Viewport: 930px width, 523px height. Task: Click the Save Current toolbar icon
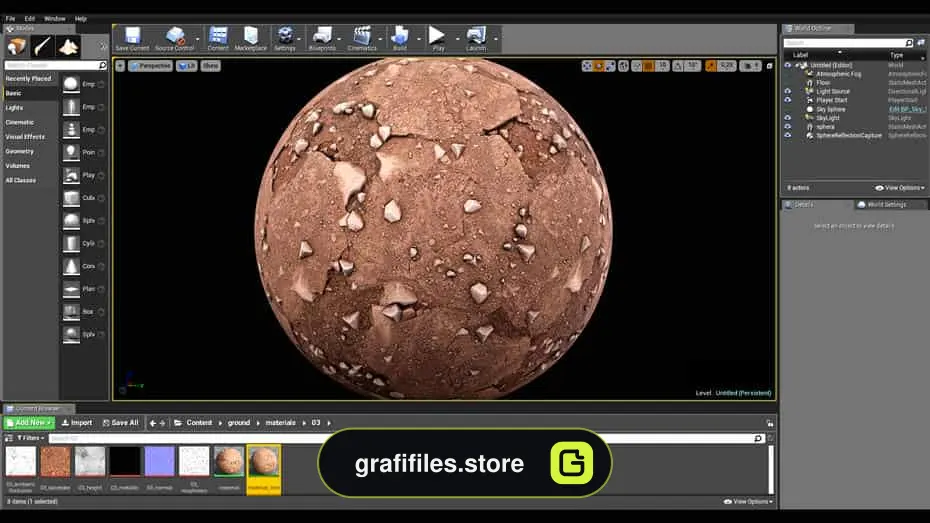[x=132, y=38]
